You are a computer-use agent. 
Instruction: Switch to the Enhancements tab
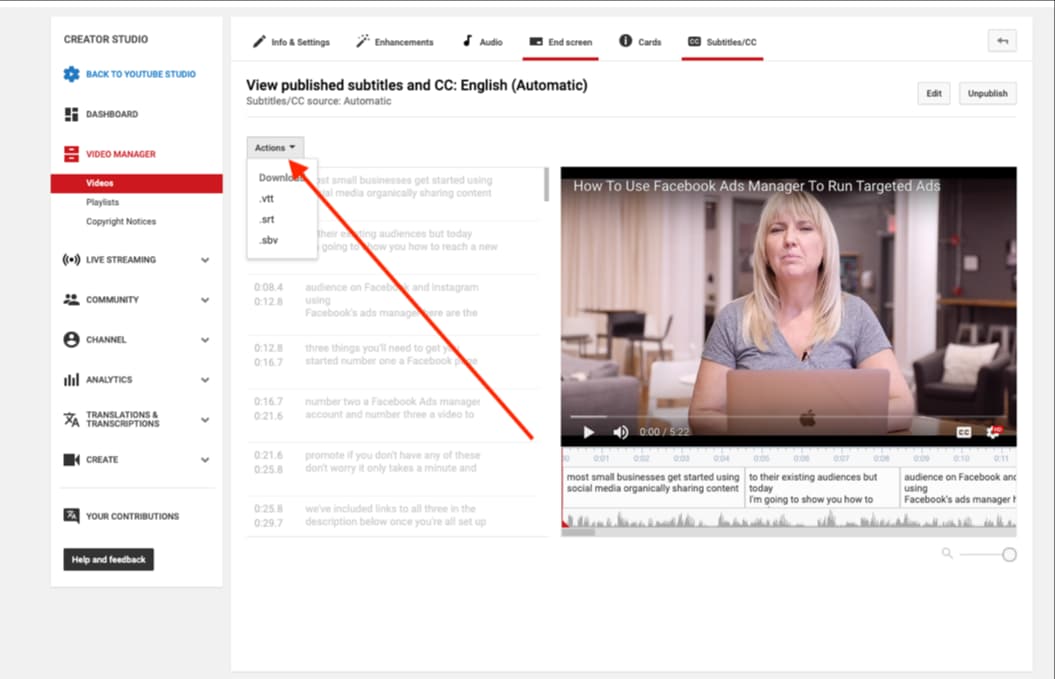click(395, 42)
